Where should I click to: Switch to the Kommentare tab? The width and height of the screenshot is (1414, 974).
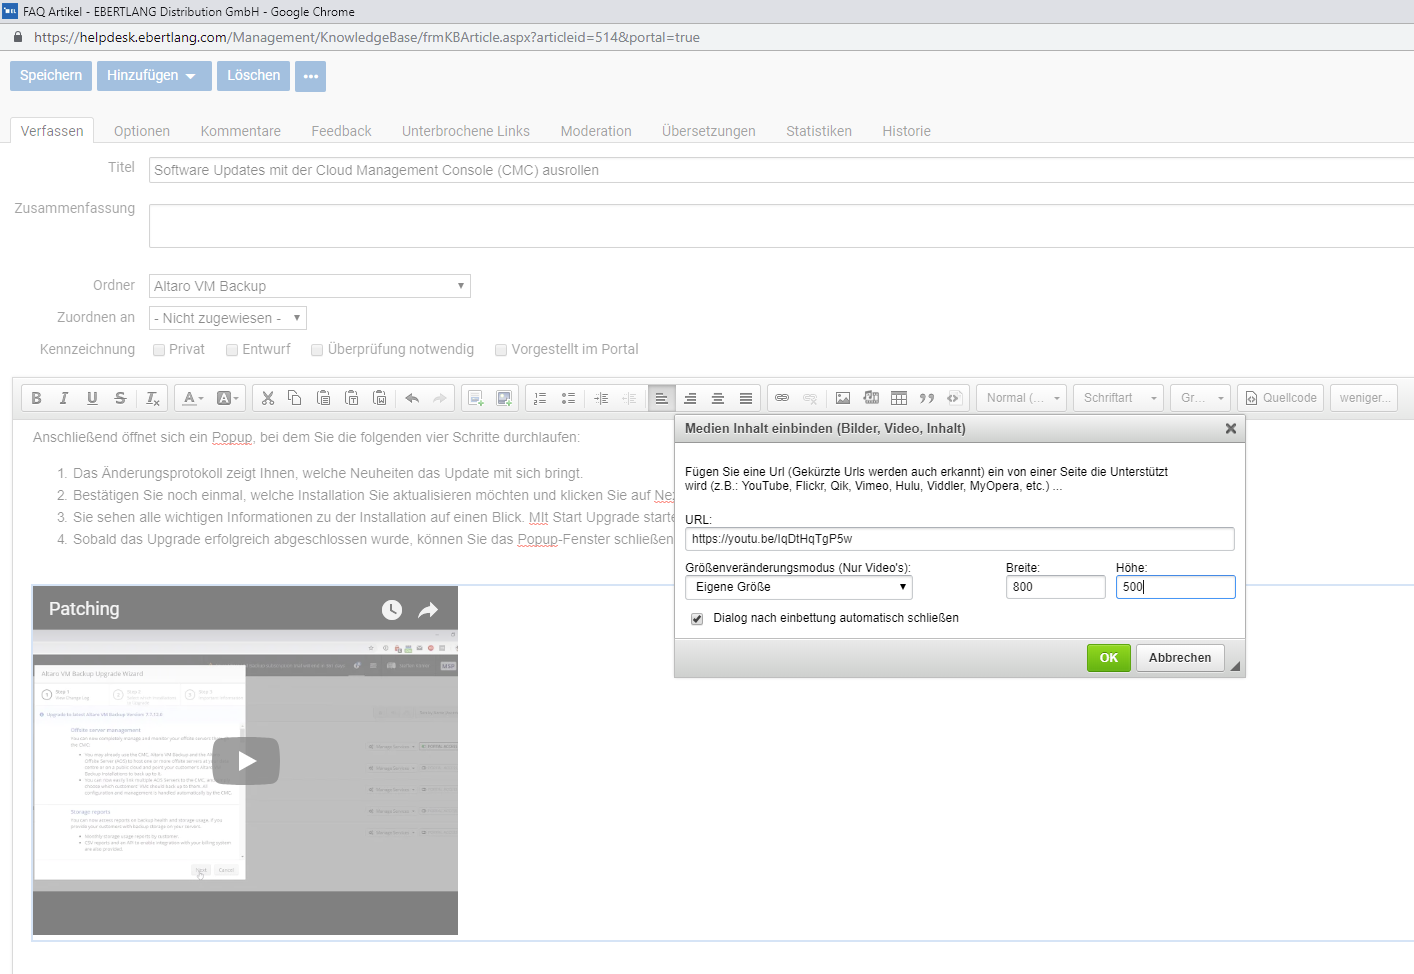[x=240, y=131]
